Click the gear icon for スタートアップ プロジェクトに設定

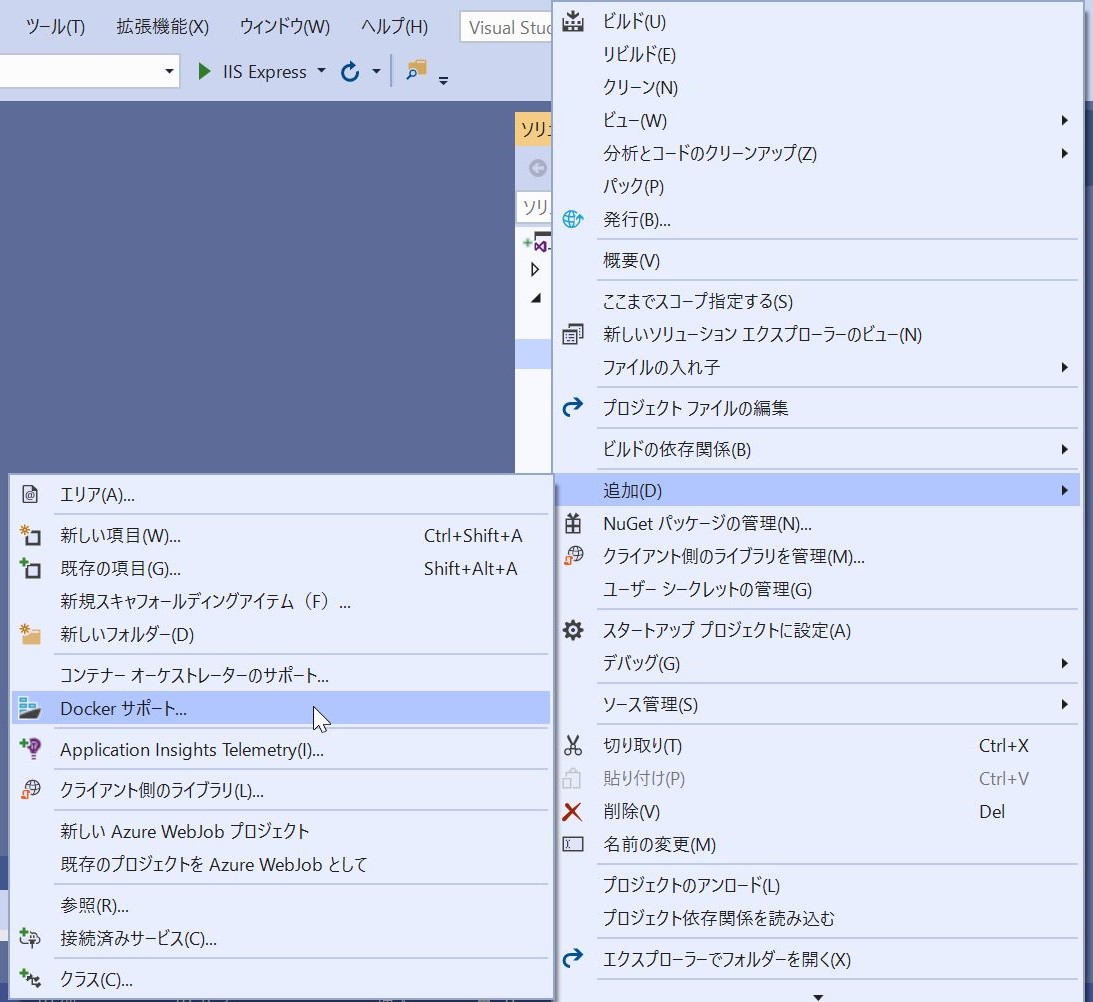572,630
